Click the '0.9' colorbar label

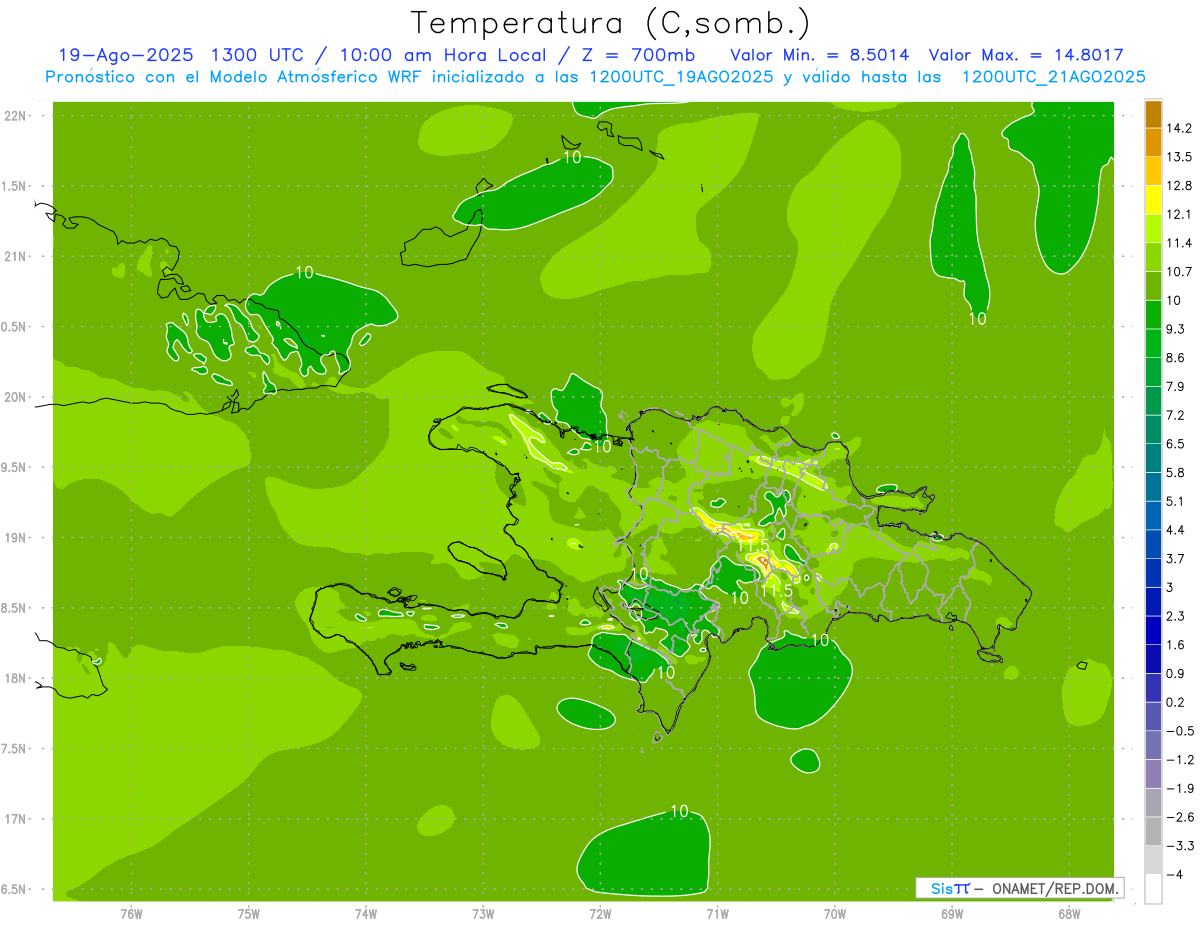click(x=1176, y=674)
